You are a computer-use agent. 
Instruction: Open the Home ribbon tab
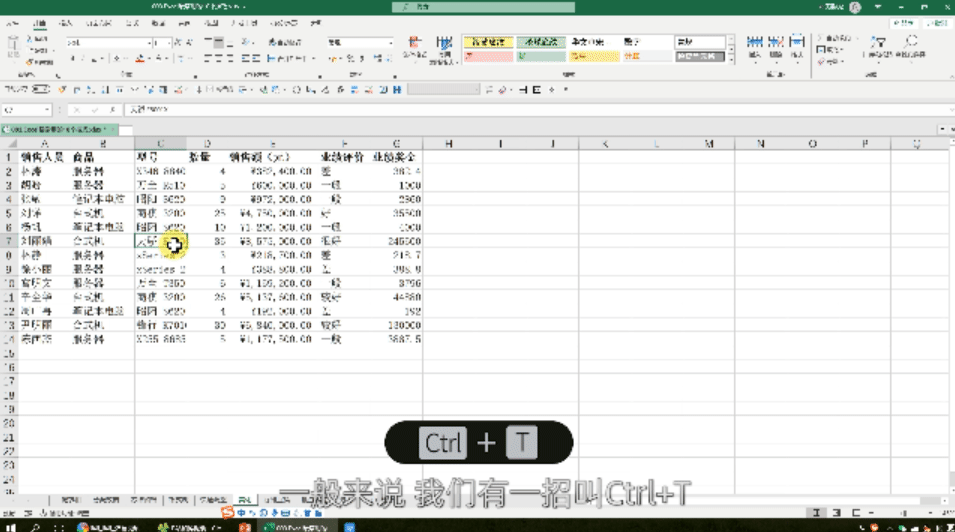[38, 21]
